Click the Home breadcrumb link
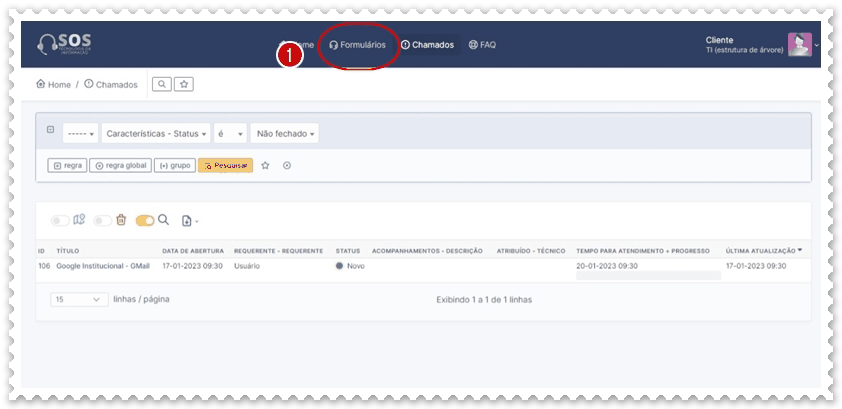Viewport: 842px width, 409px height. [x=54, y=85]
